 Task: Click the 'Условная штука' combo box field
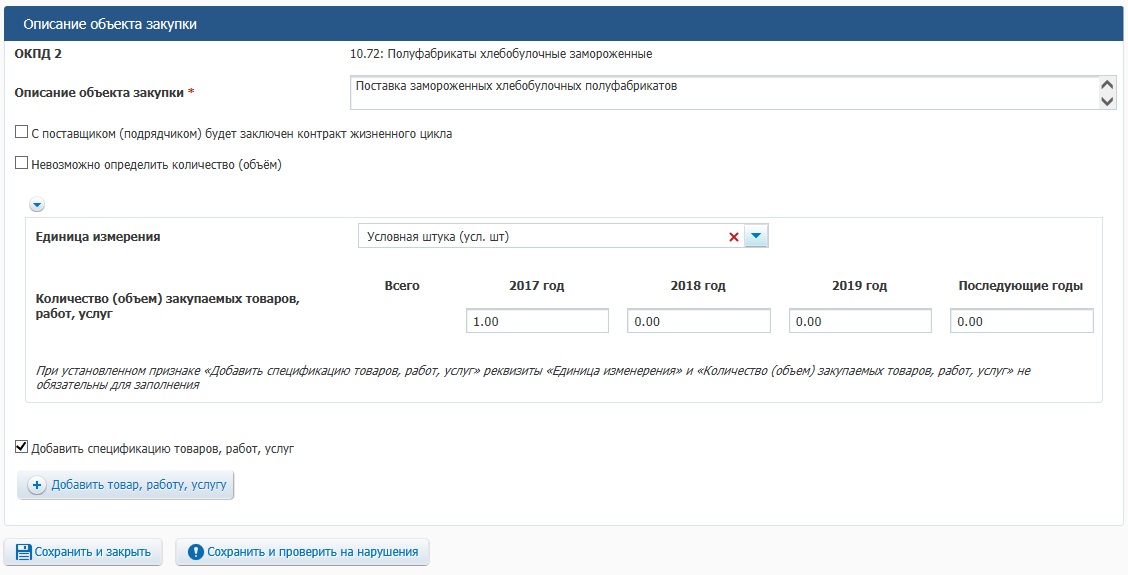540,237
